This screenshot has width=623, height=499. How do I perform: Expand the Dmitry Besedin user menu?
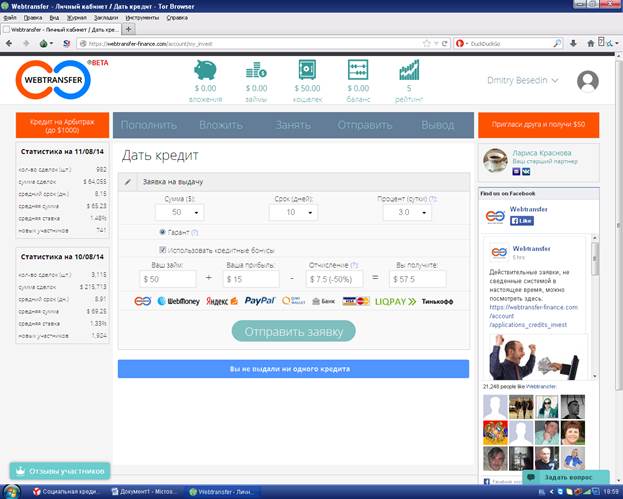522,80
